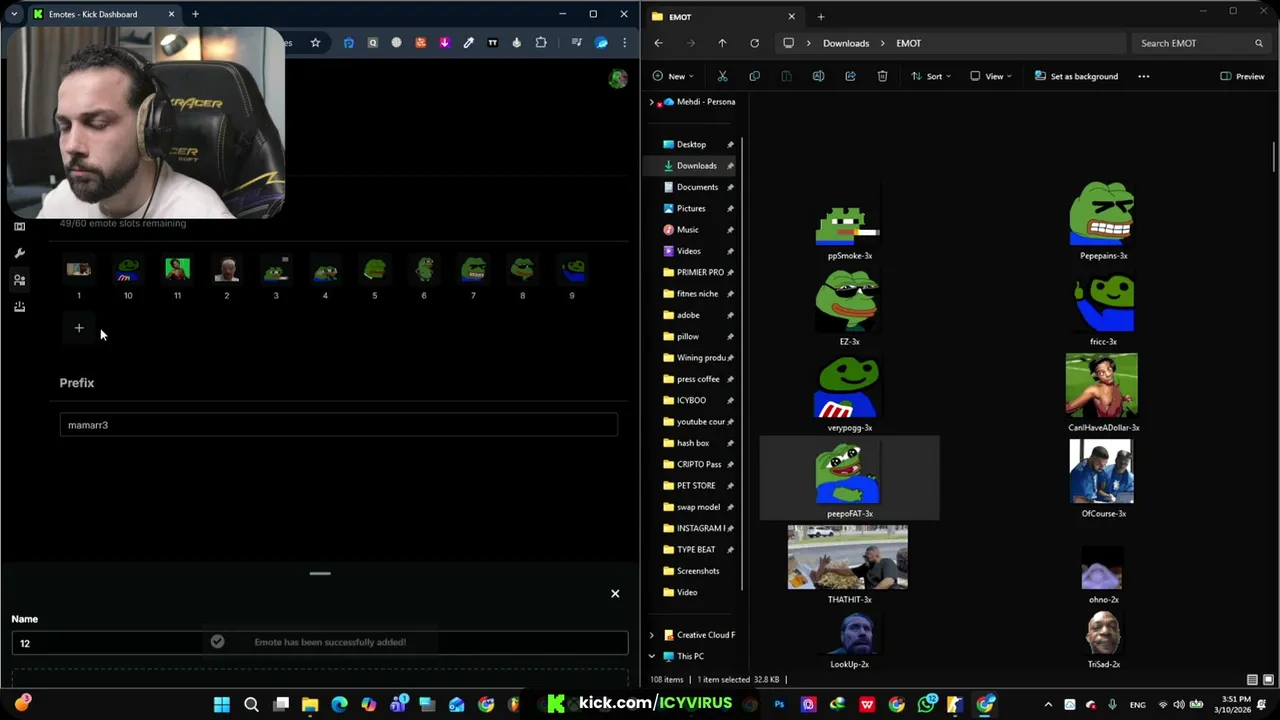Select the EMOT tab in File Explorer

(723, 16)
